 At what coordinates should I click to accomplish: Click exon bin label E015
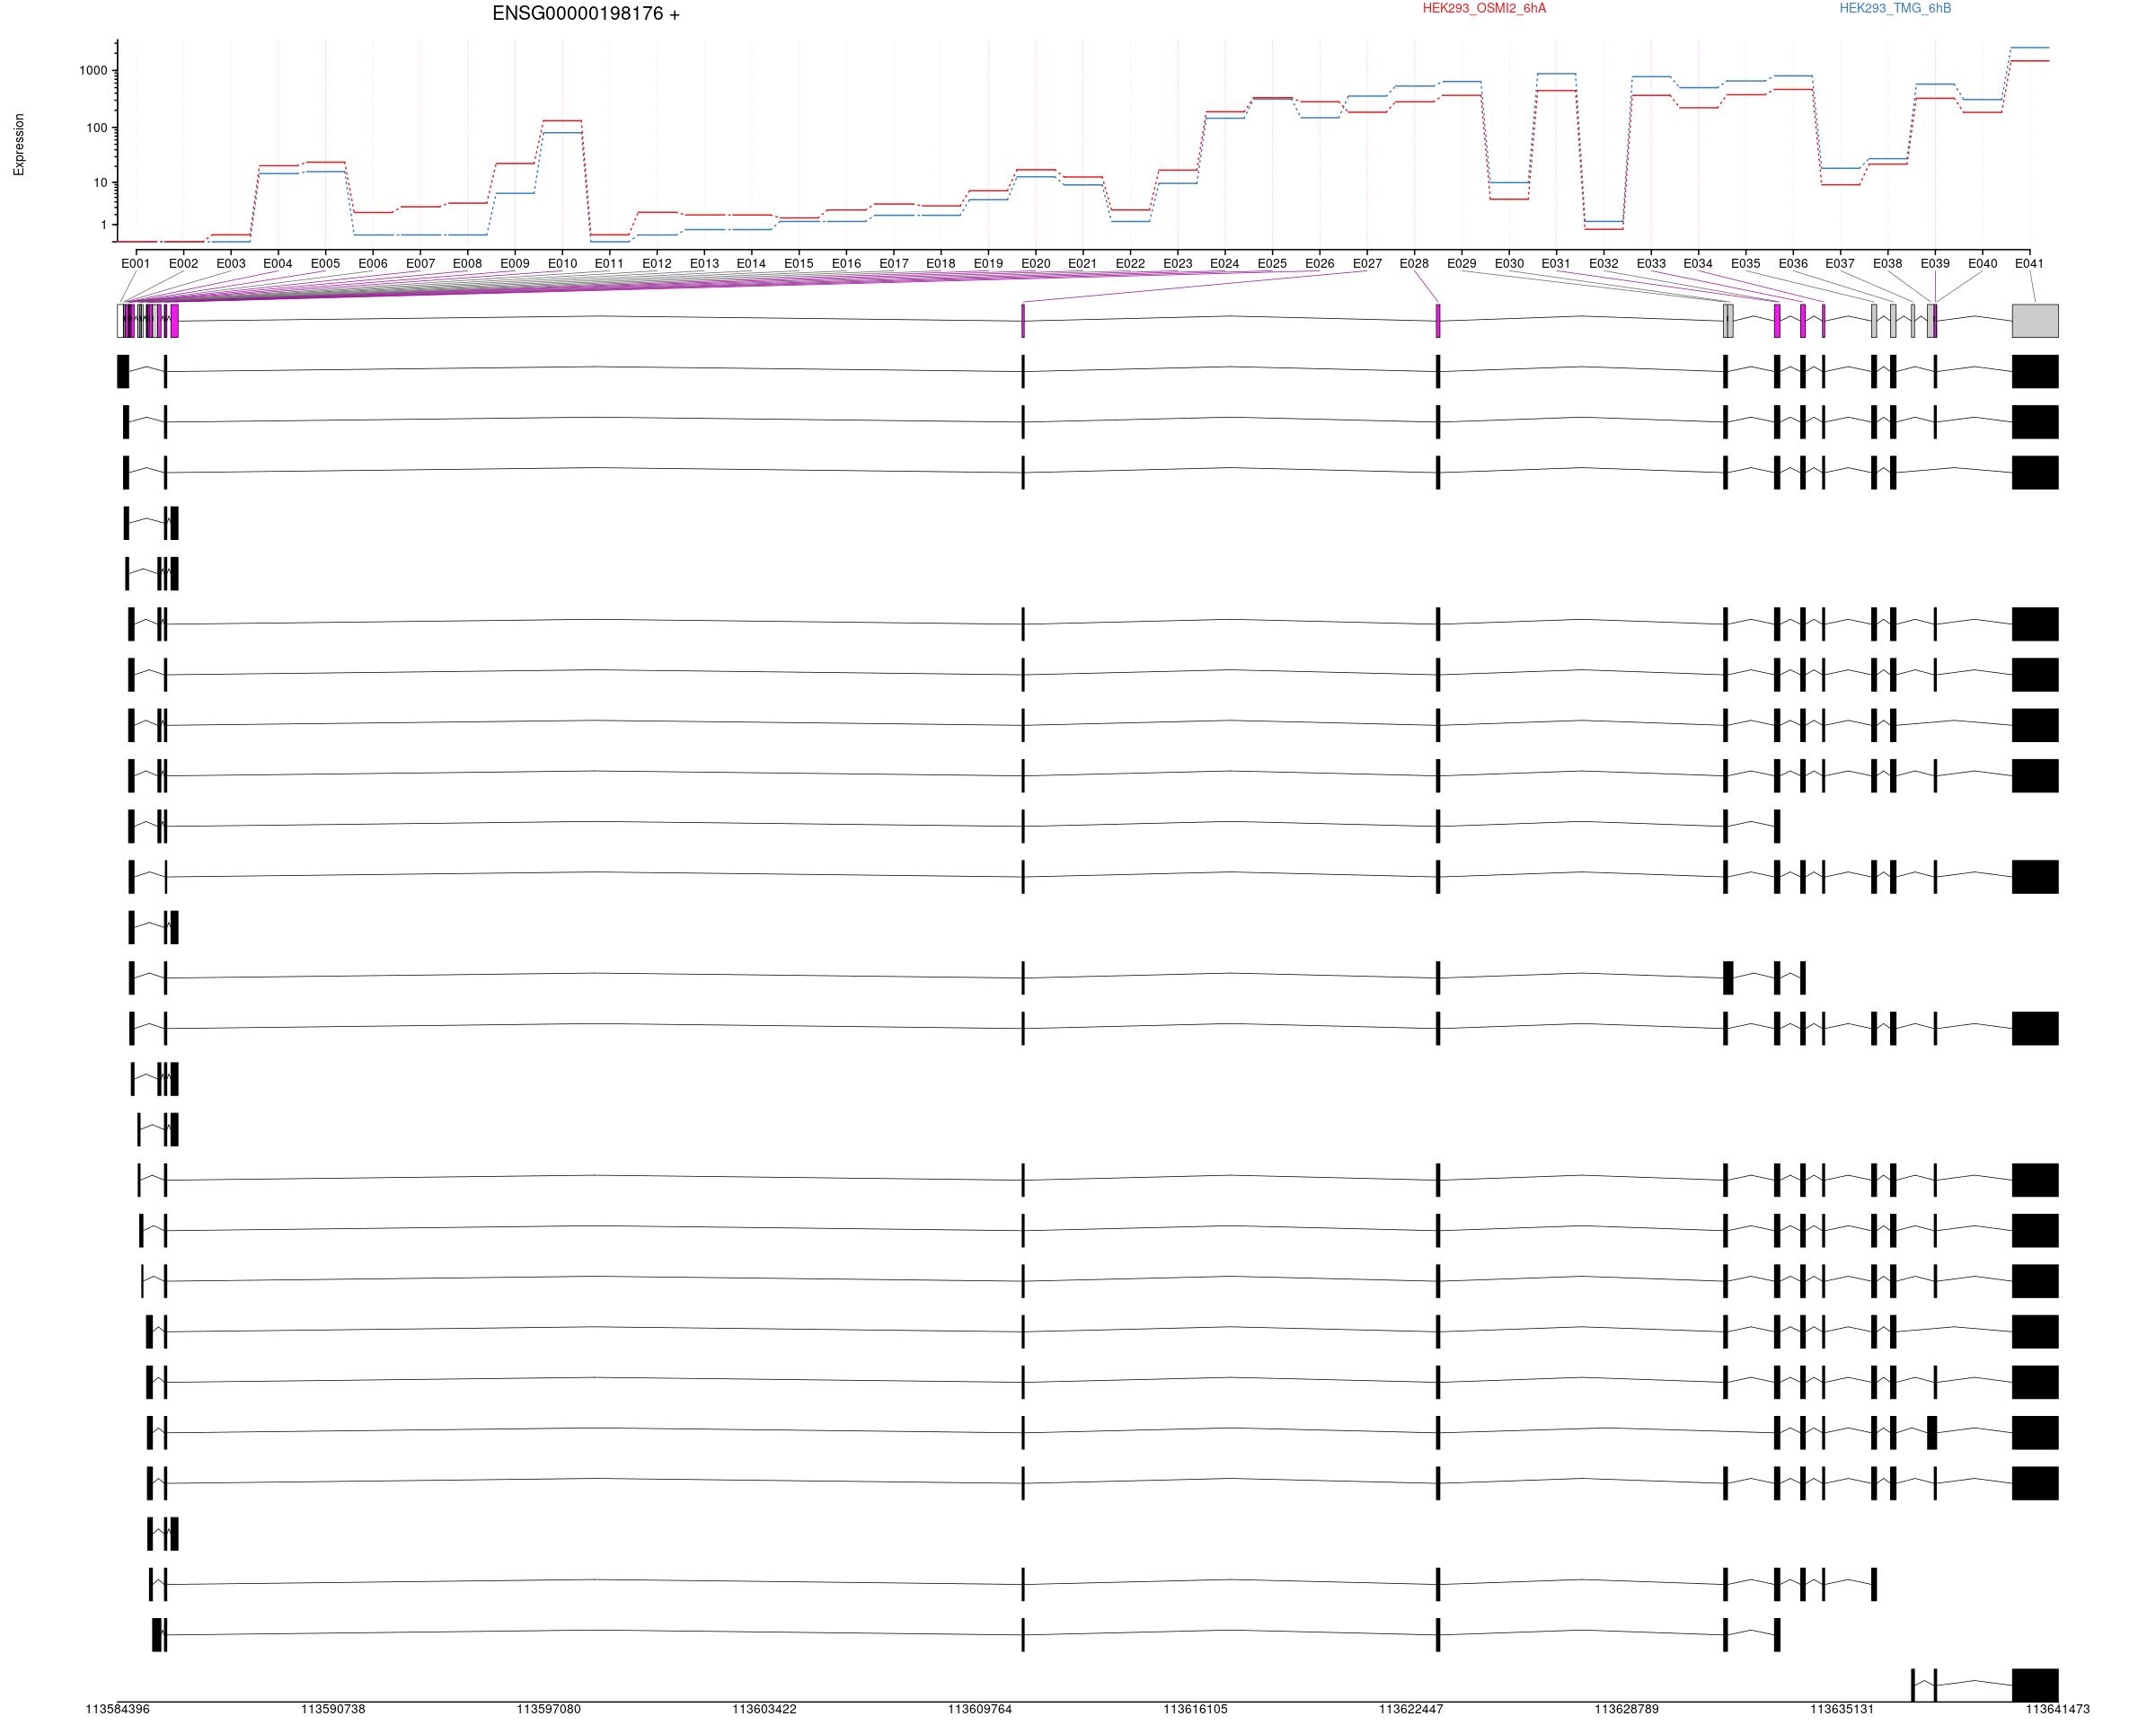coord(799,264)
